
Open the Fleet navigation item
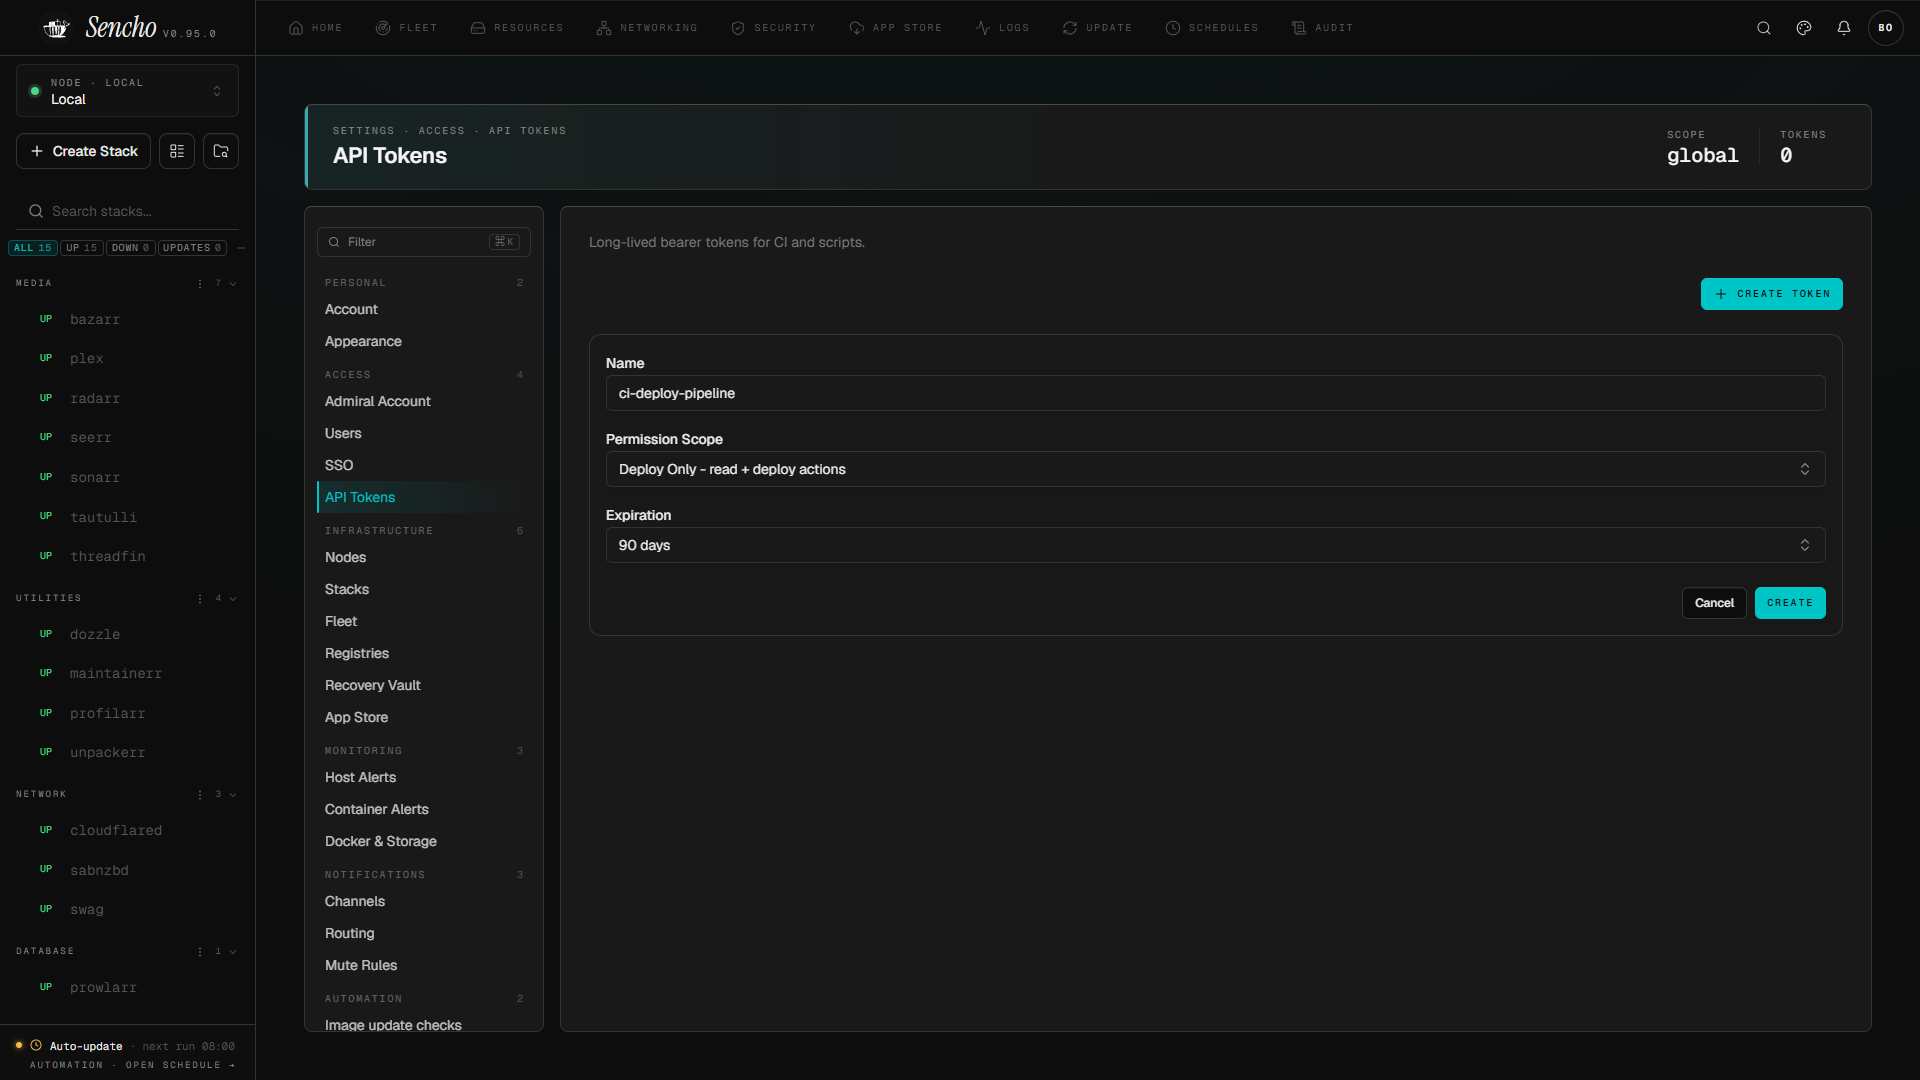[406, 28]
